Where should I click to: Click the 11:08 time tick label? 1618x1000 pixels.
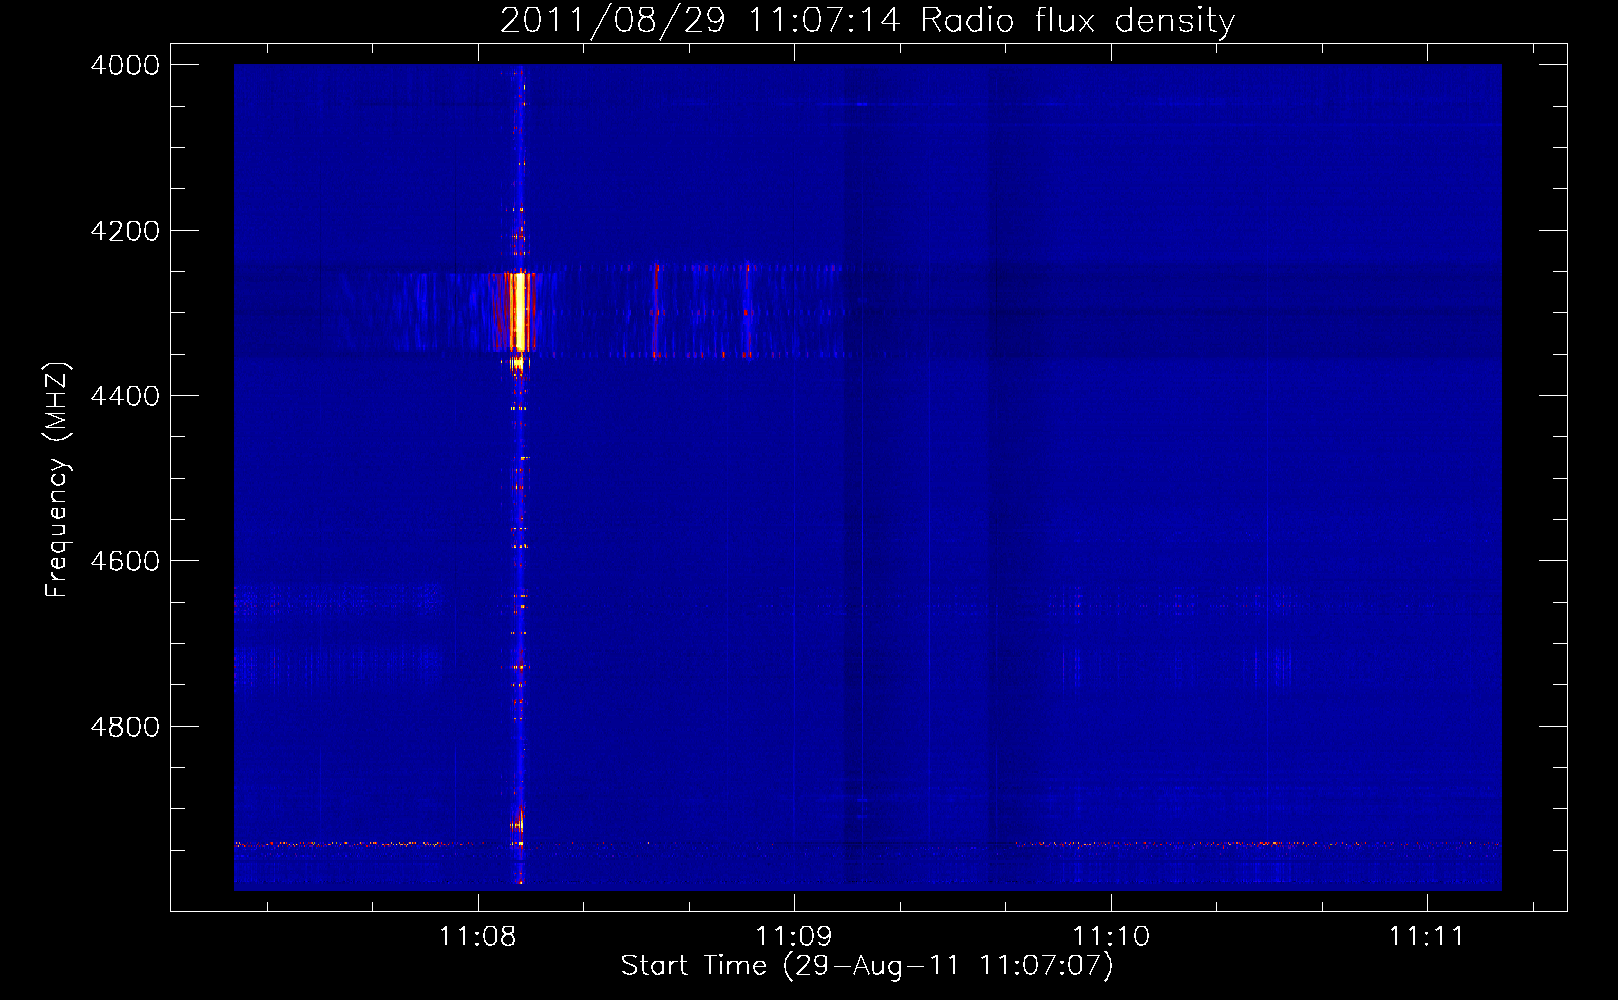point(478,937)
